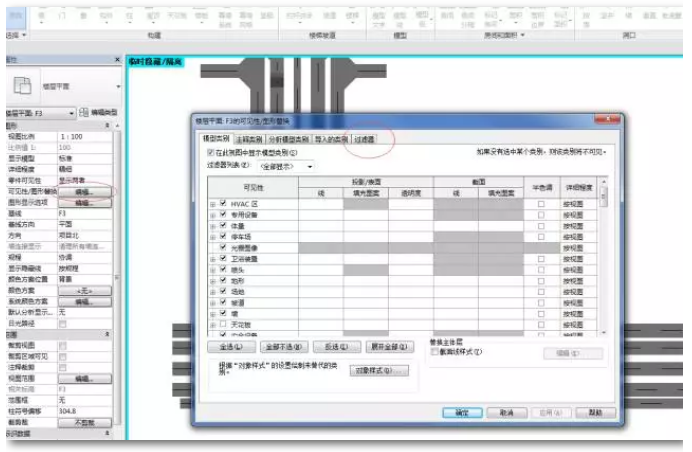Select the 场地 category row label
This screenshot has width=692, height=452.
tap(237, 292)
